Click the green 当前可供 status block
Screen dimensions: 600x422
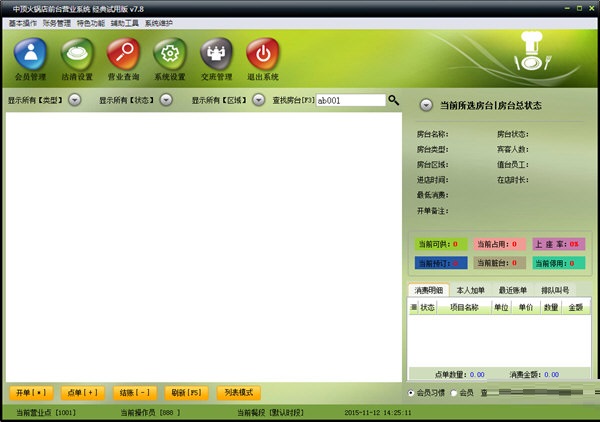[x=441, y=244]
